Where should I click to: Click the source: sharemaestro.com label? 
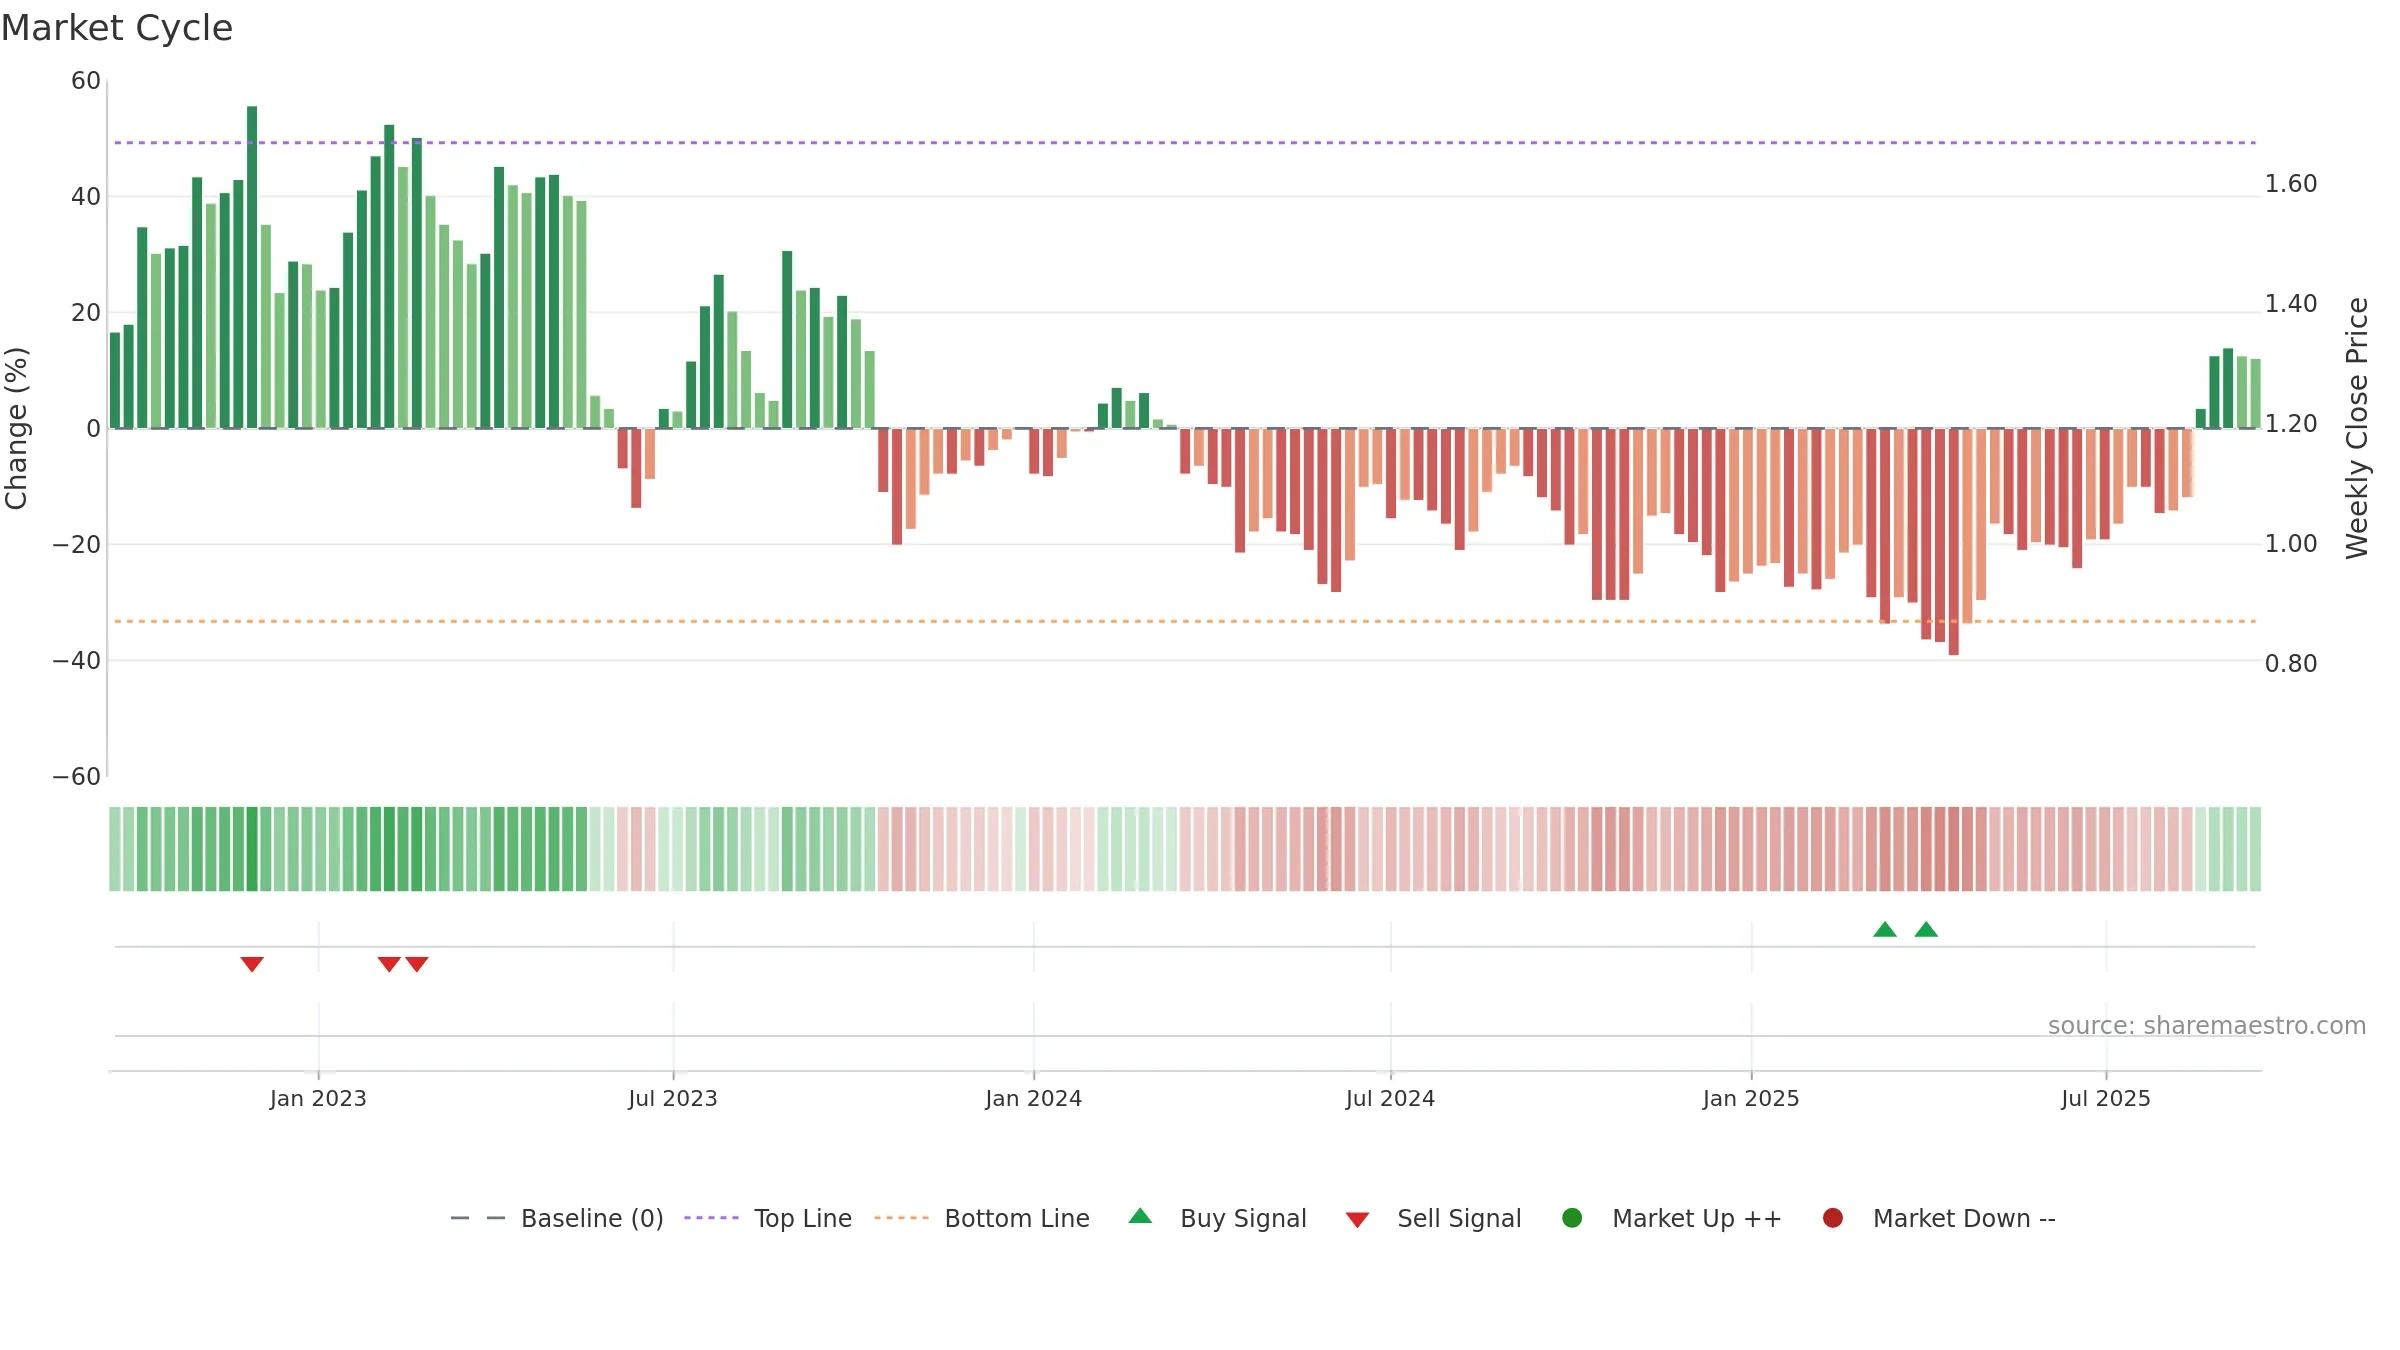pos(2207,1025)
